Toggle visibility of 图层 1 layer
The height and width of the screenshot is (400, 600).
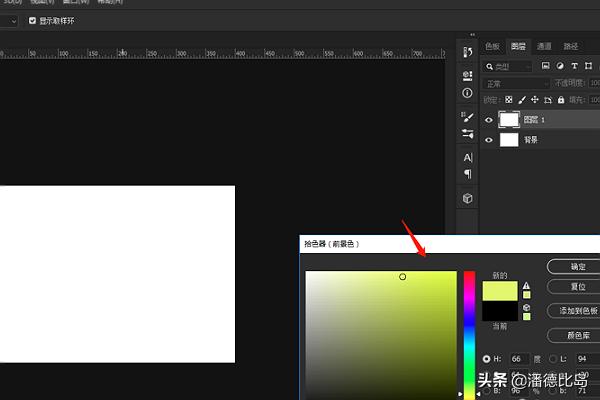489,120
